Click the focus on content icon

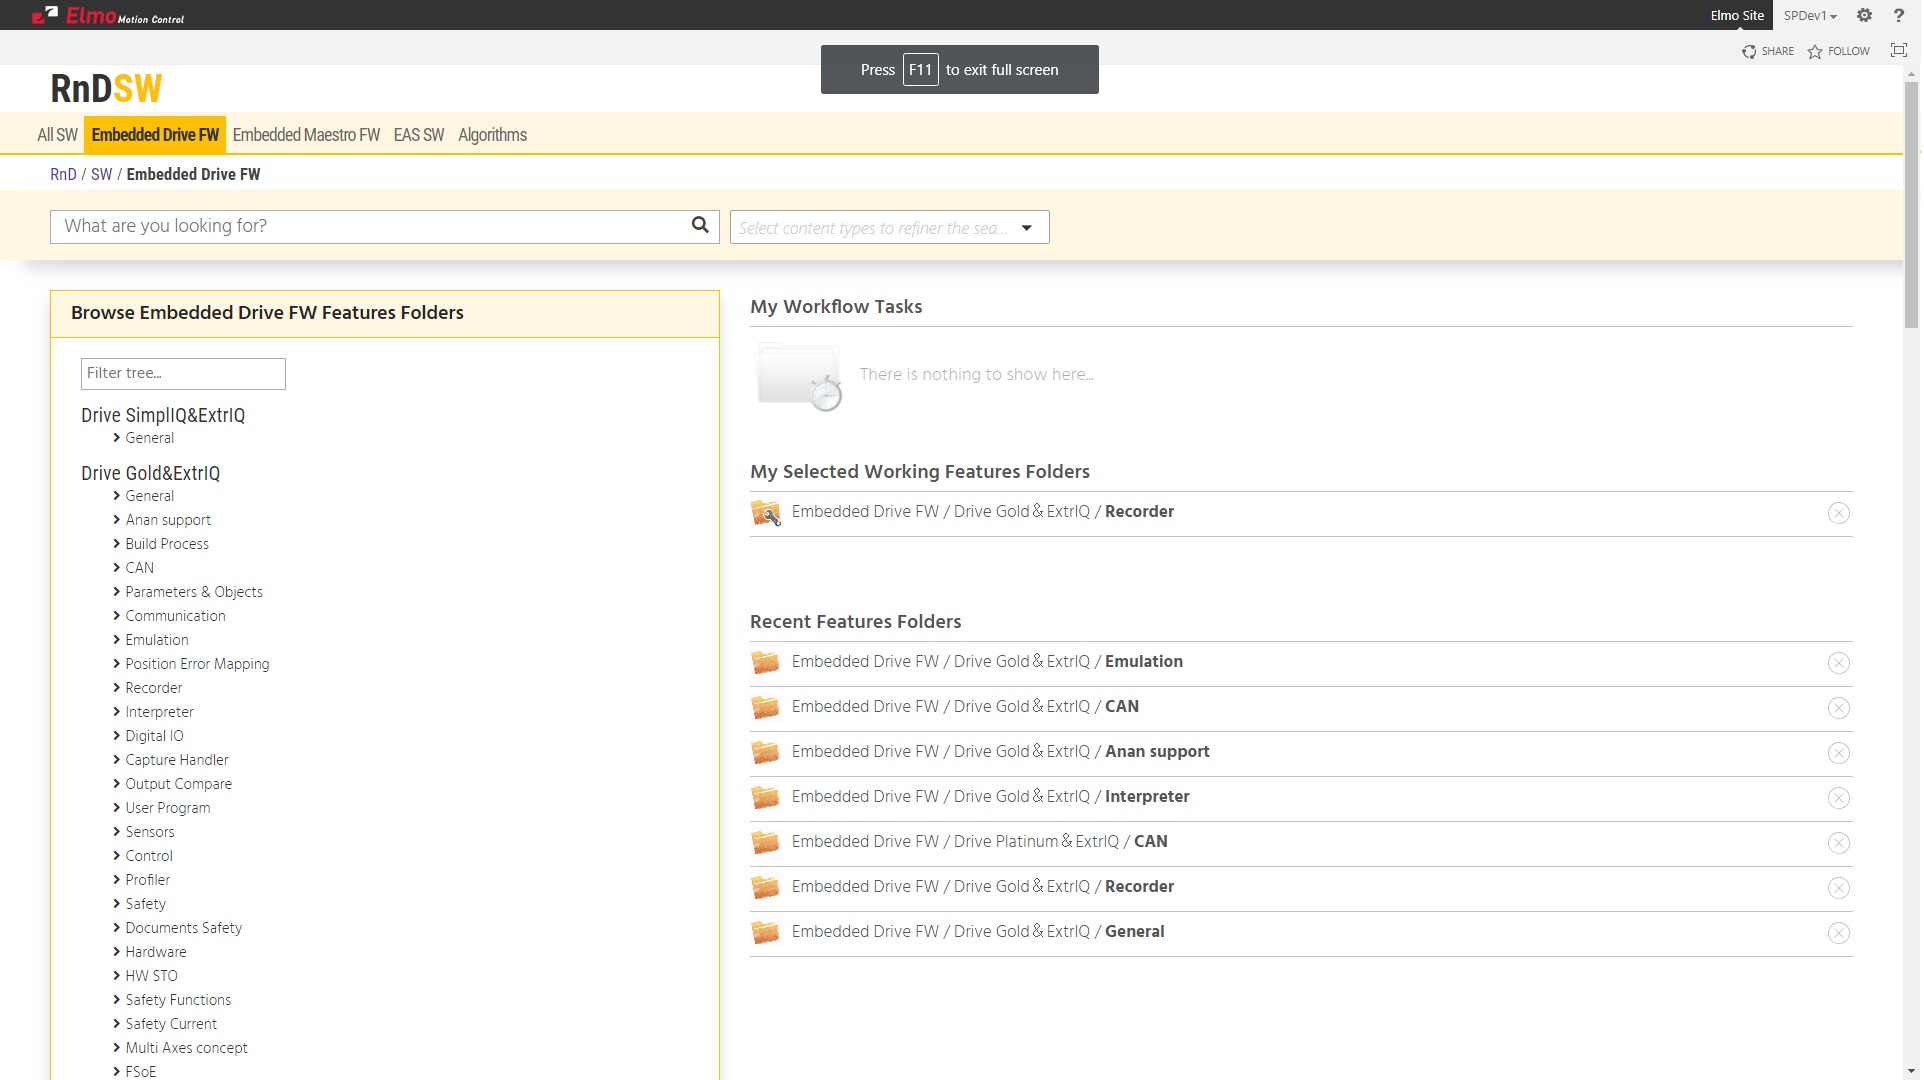pos(1898,50)
